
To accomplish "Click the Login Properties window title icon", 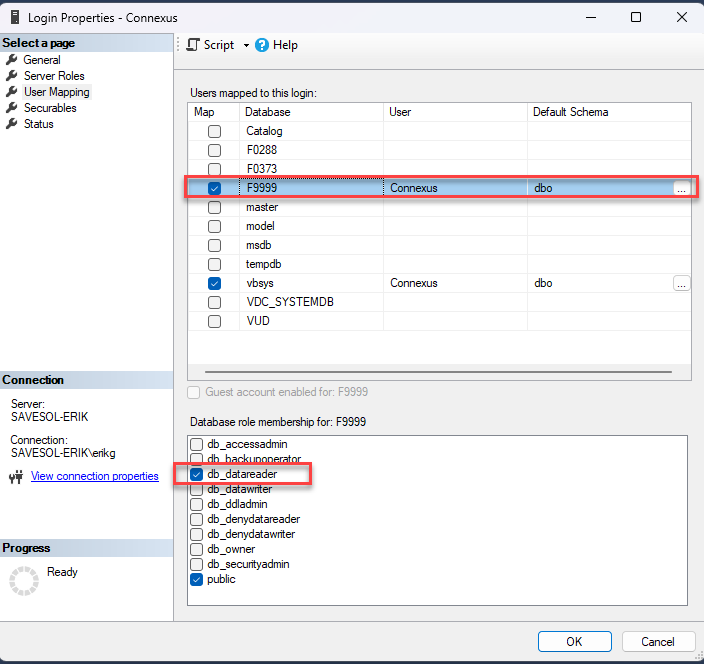I will (x=15, y=17).
